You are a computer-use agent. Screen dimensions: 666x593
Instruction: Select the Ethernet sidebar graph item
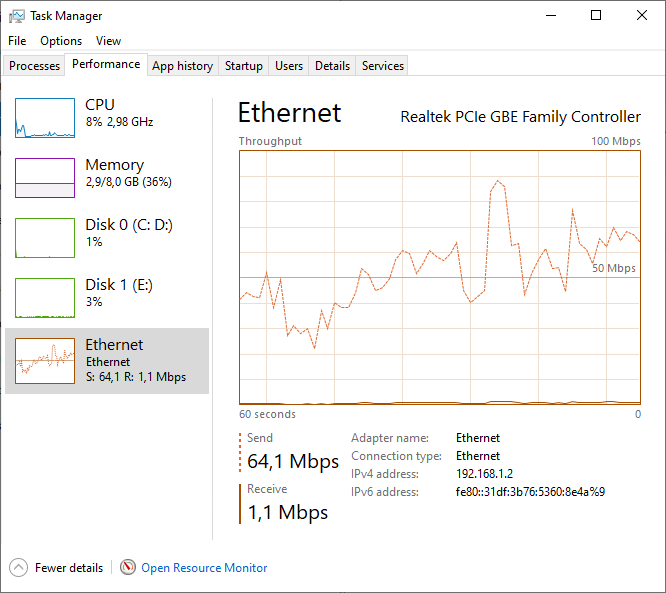click(x=45, y=361)
